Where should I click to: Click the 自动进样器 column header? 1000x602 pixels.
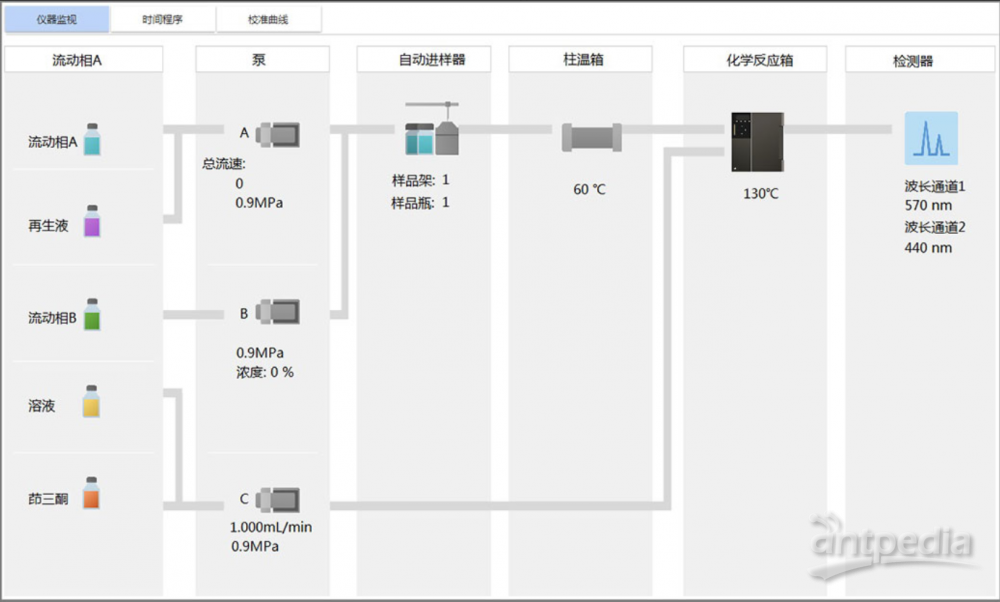[425, 60]
